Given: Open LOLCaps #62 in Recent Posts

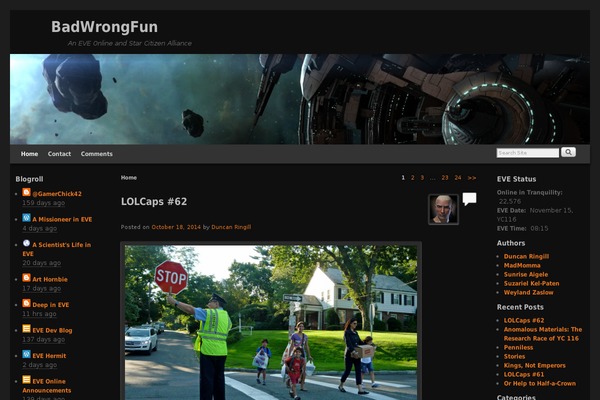Looking at the screenshot, I should (524, 320).
